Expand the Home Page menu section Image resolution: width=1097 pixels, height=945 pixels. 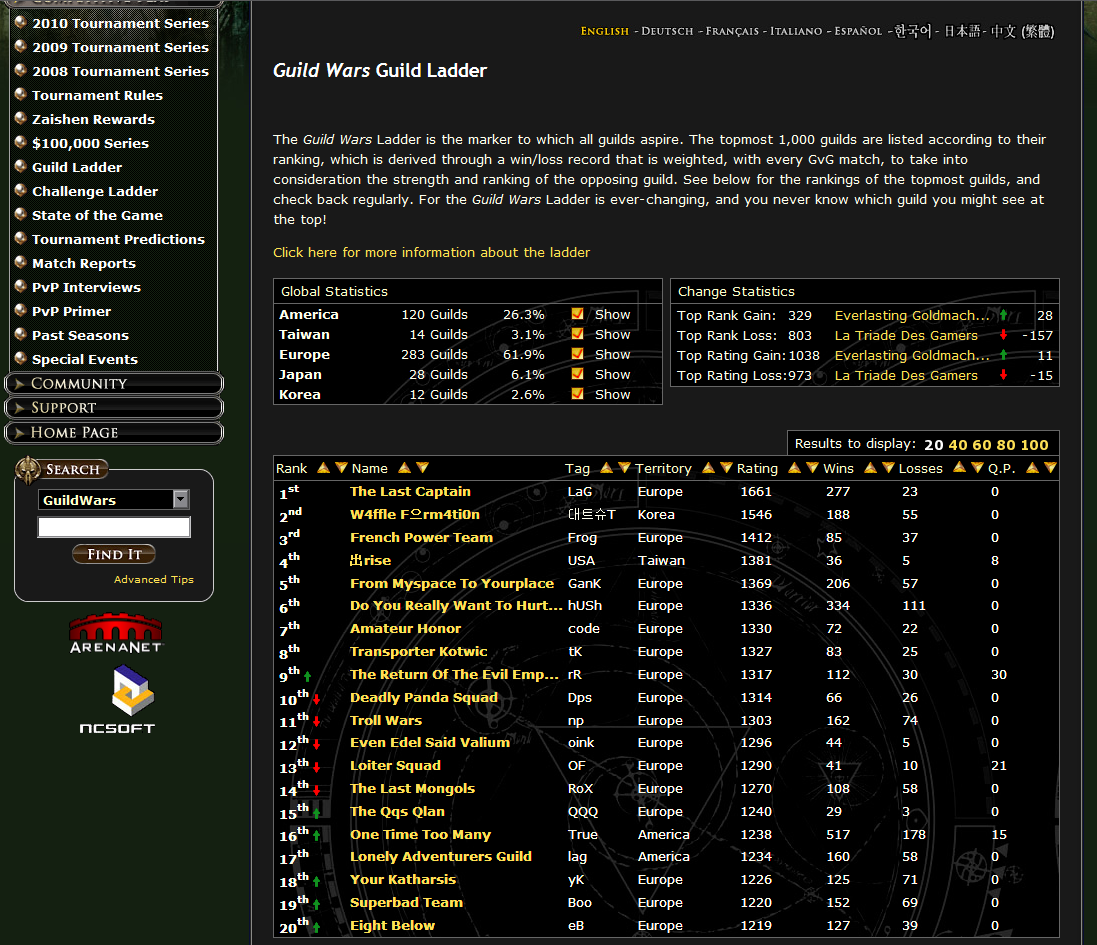click(113, 432)
